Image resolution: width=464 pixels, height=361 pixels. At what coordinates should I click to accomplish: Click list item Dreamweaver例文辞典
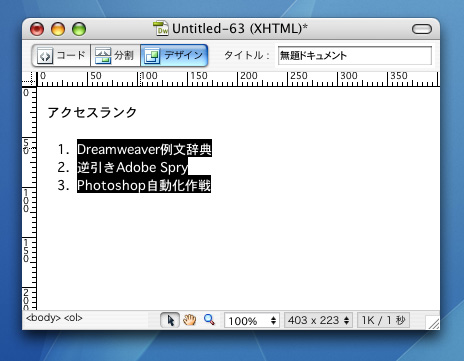pos(144,149)
